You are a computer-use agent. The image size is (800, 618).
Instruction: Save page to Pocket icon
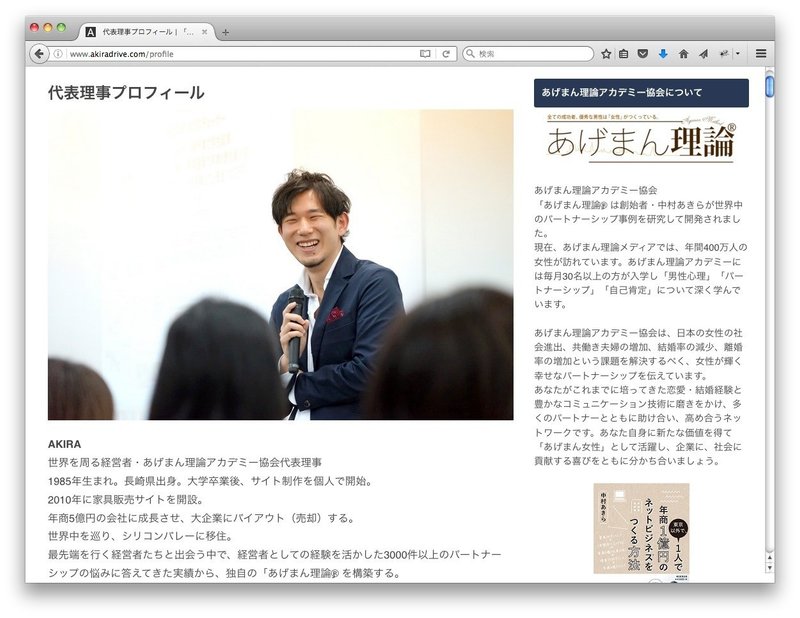point(643,54)
